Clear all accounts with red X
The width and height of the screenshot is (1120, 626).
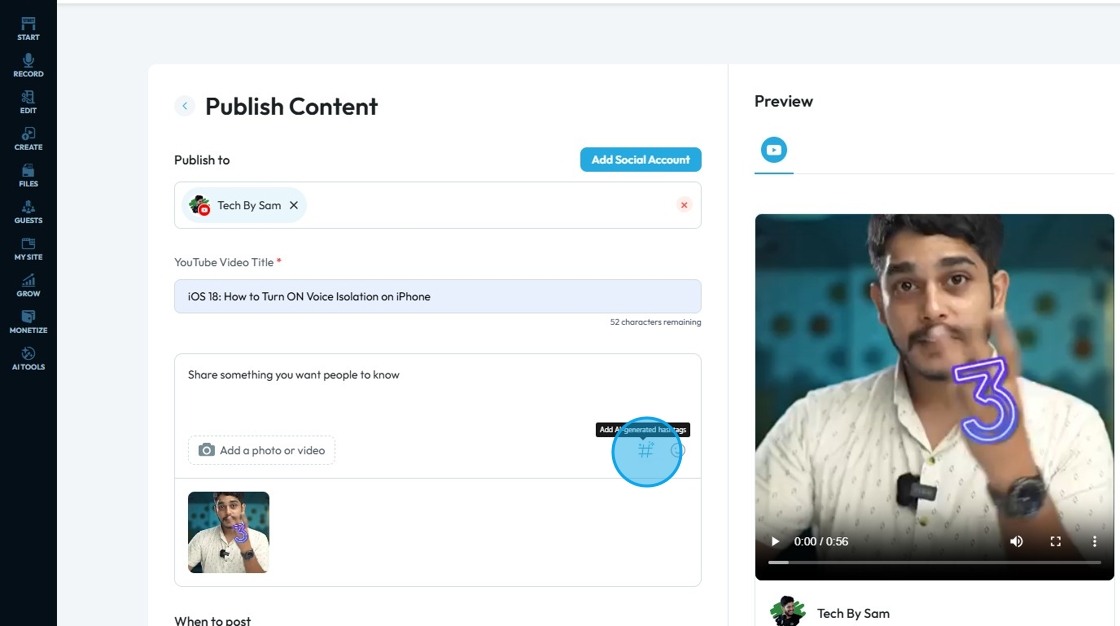coord(684,205)
